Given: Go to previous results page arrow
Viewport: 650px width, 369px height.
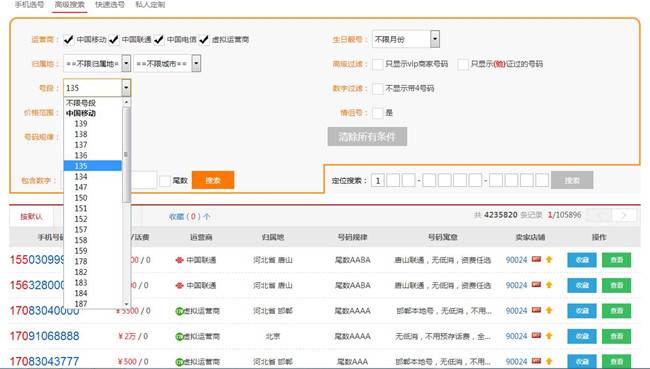Looking at the screenshot, I should click(x=599, y=215).
